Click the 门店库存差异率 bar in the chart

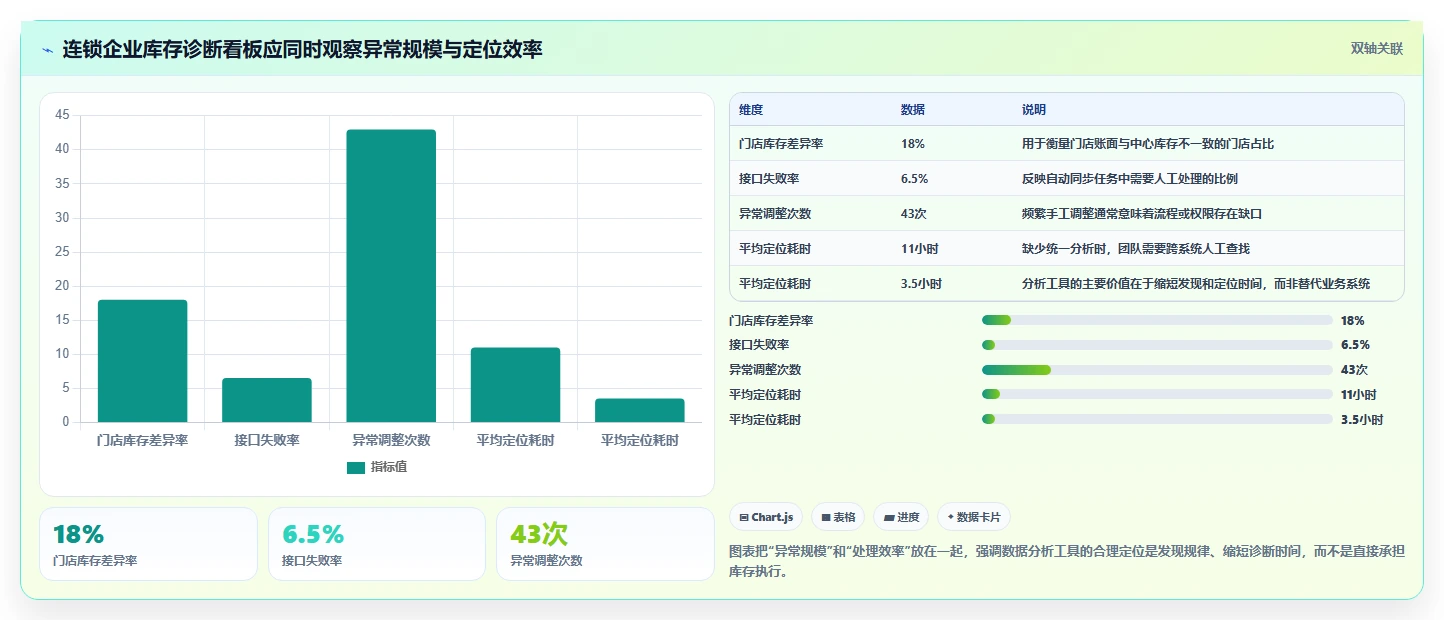point(142,361)
